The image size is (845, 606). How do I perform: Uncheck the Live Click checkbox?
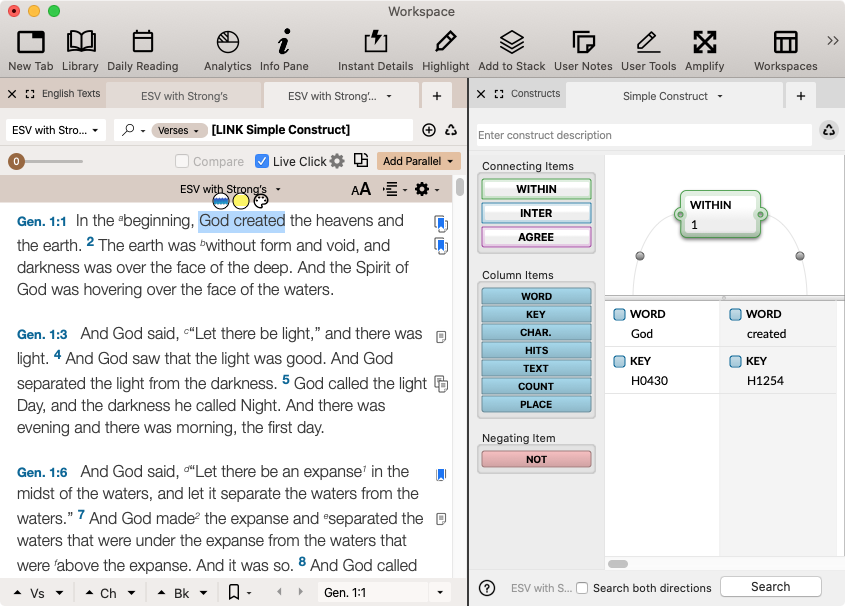click(262, 161)
